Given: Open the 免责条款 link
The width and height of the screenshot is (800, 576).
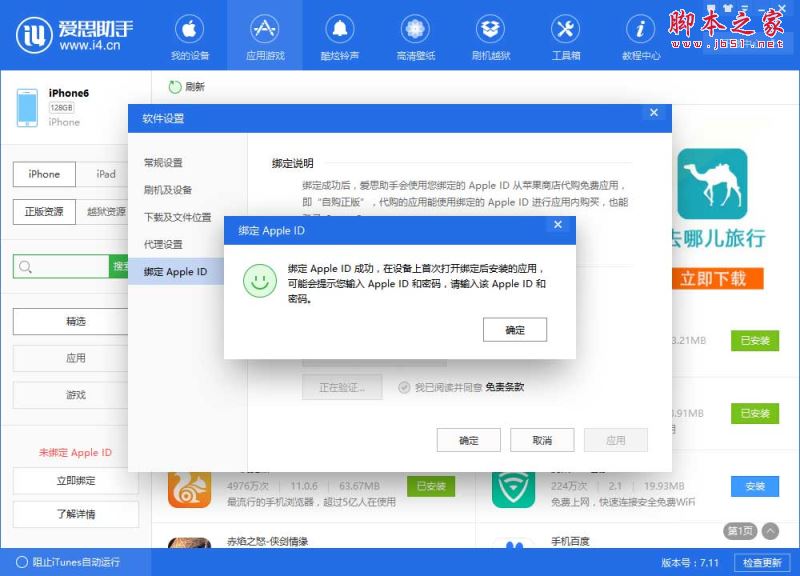Looking at the screenshot, I should pyautogui.click(x=505, y=387).
